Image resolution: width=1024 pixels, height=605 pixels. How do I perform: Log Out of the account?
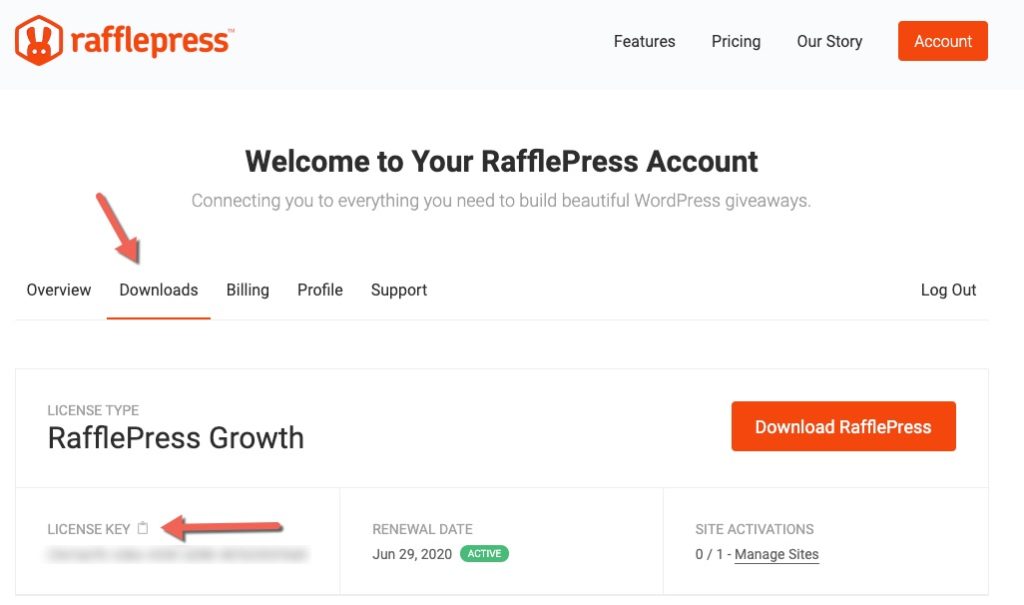tap(948, 289)
